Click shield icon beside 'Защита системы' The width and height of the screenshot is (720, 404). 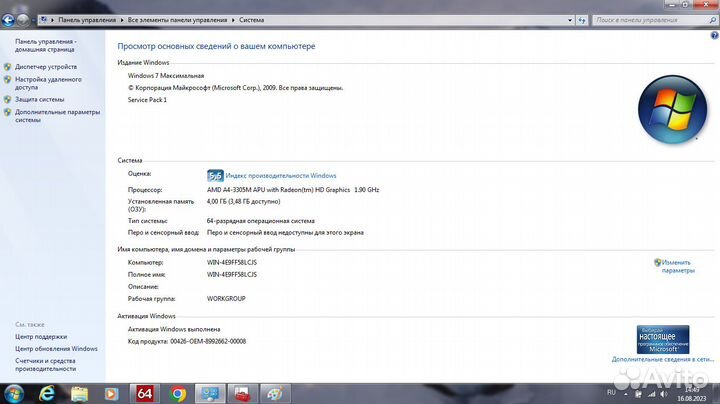tap(7, 99)
